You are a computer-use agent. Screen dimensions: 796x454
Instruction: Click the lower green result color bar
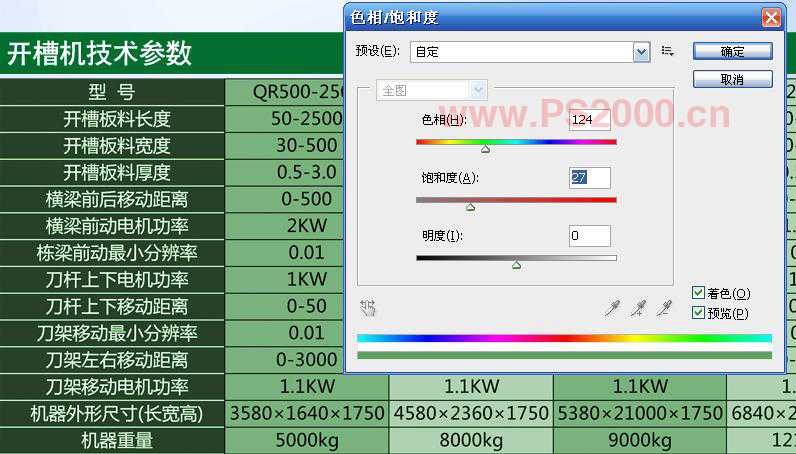click(565, 355)
